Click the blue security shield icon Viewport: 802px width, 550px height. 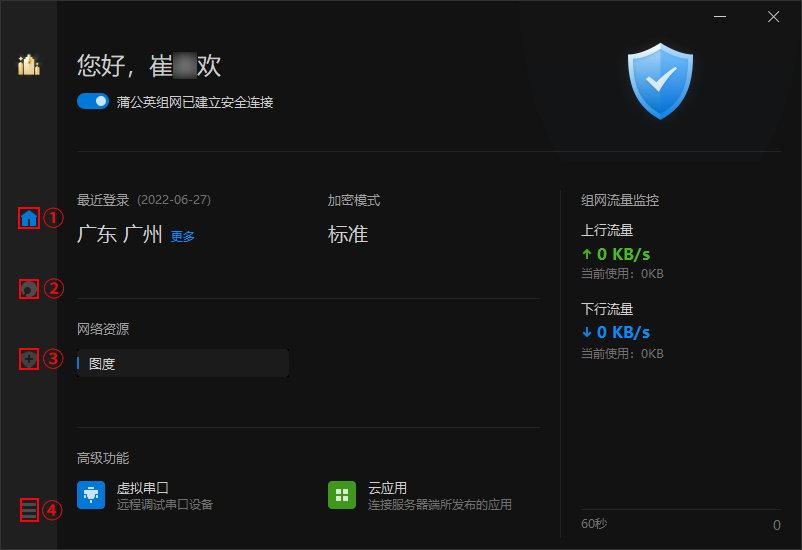[x=660, y=81]
